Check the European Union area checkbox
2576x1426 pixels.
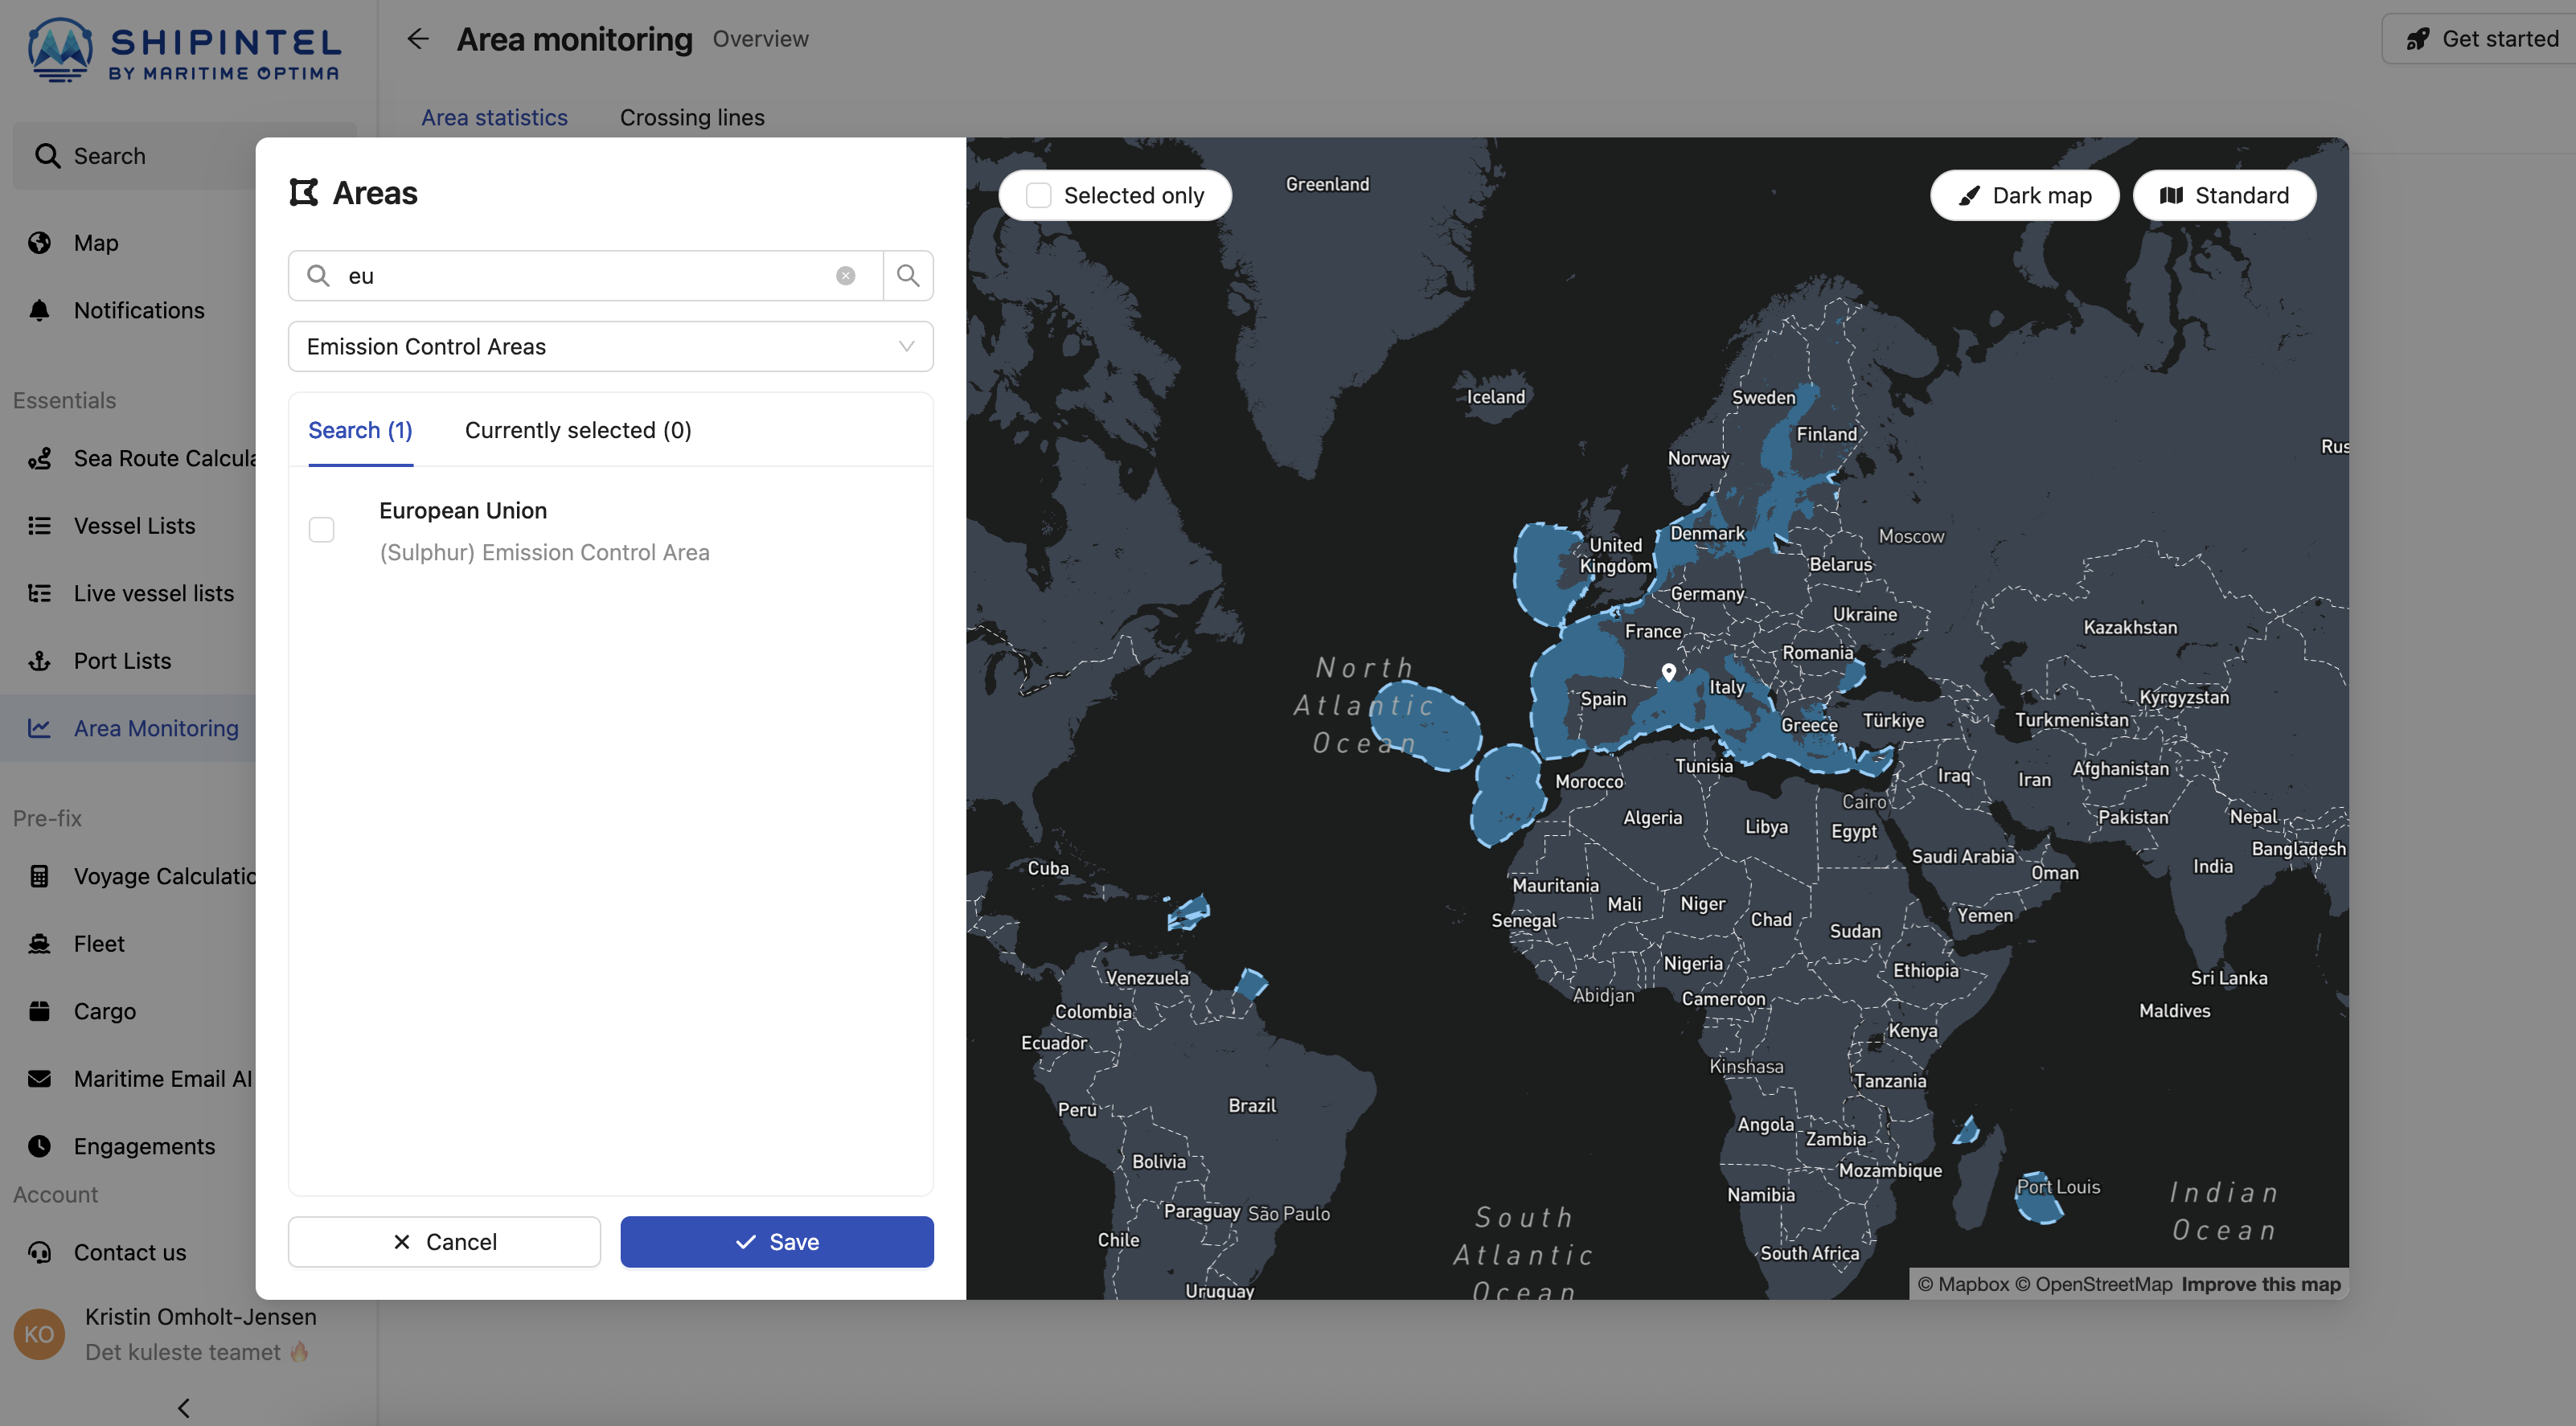(x=321, y=530)
